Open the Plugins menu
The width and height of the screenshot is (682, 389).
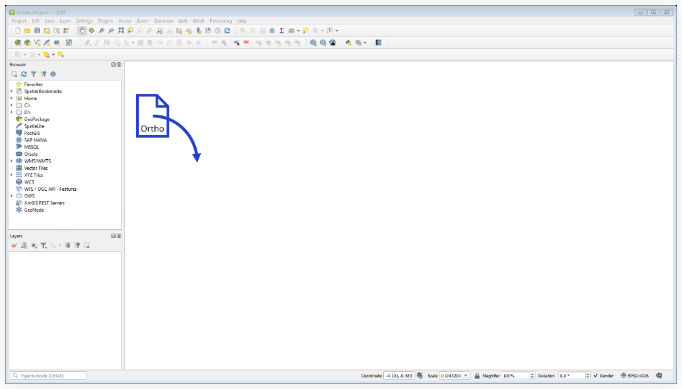point(105,21)
